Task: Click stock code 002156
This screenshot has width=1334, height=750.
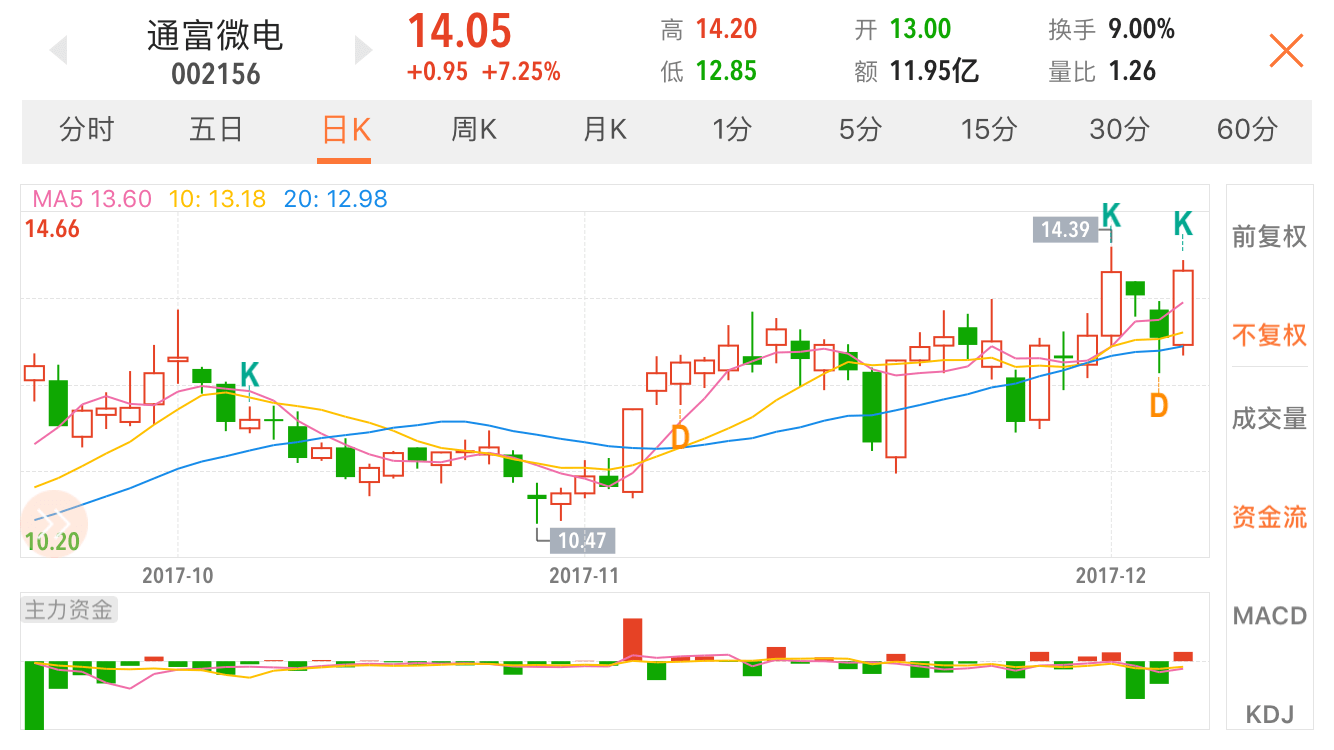Action: pyautogui.click(x=216, y=75)
